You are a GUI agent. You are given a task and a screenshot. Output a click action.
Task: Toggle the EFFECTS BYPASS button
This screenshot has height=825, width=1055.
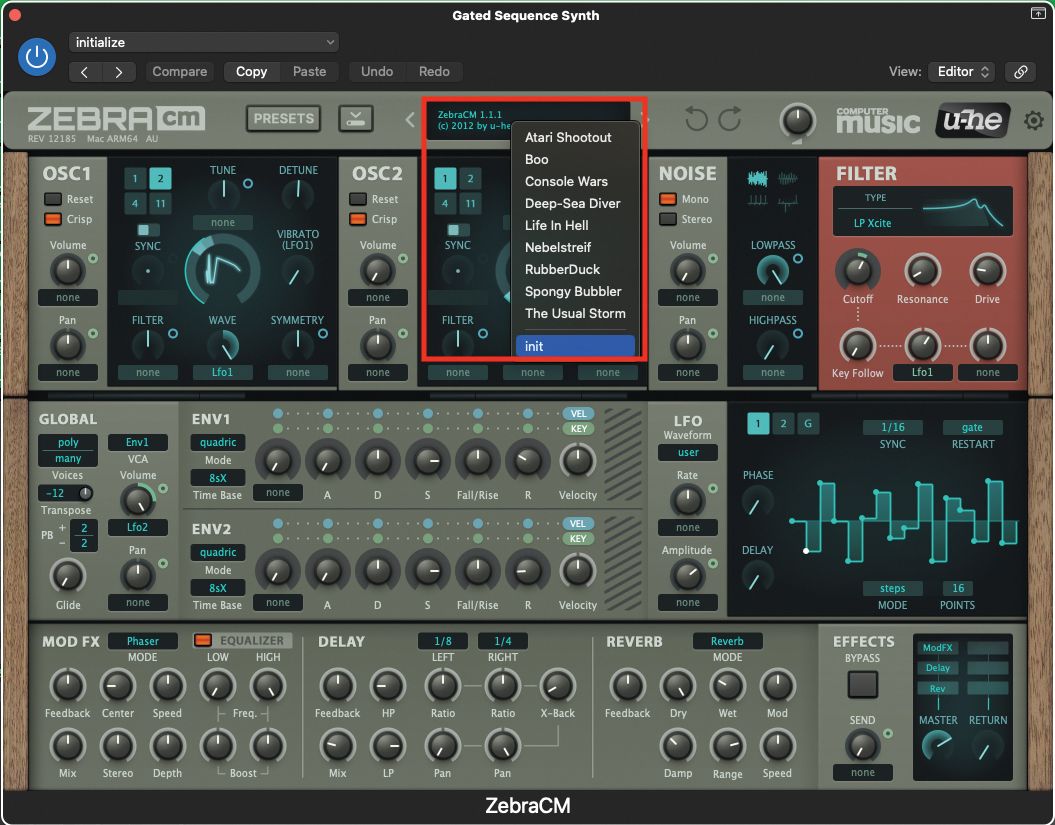click(860, 683)
